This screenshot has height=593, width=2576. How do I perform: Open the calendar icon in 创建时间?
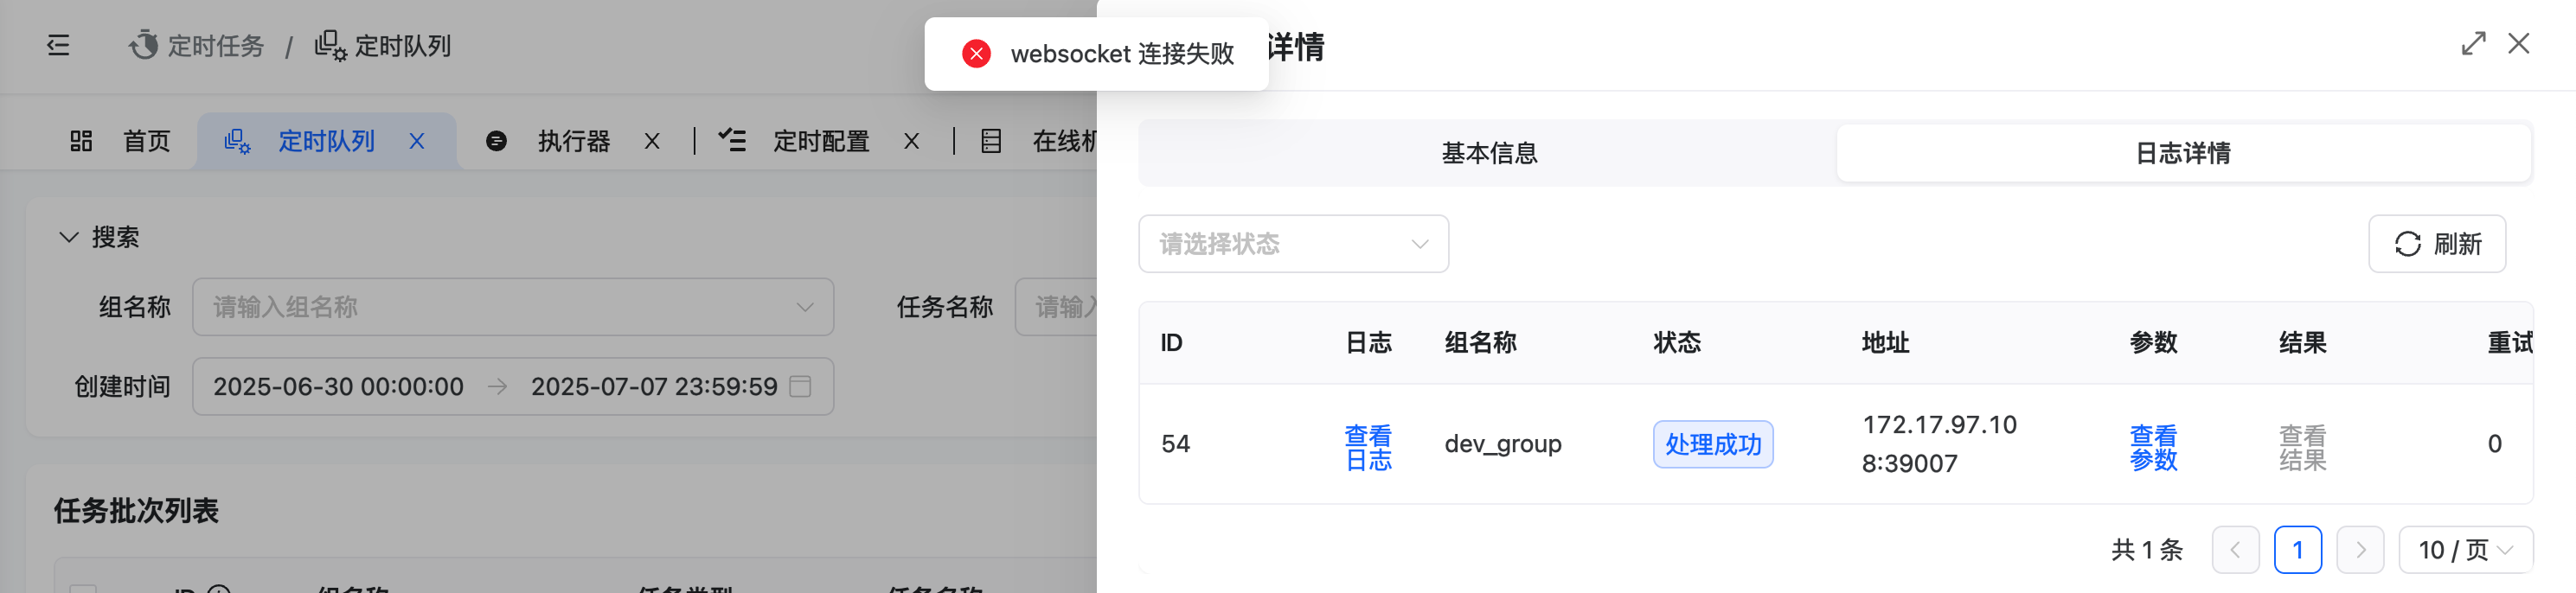pos(800,386)
